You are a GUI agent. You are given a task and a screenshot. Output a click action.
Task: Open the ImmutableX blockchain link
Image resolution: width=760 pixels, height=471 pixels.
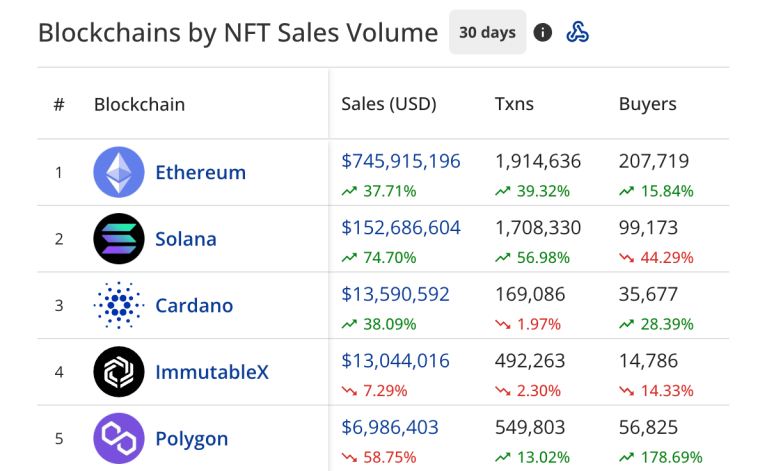(212, 372)
